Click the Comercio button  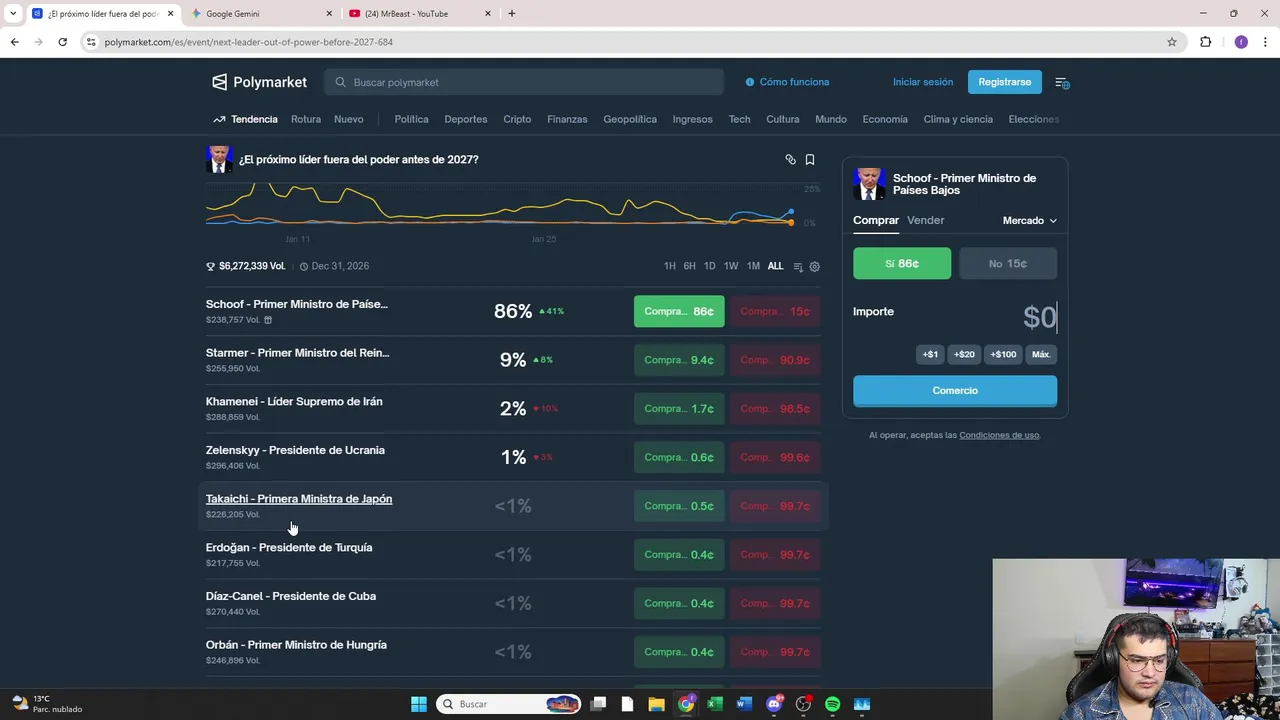click(x=955, y=391)
